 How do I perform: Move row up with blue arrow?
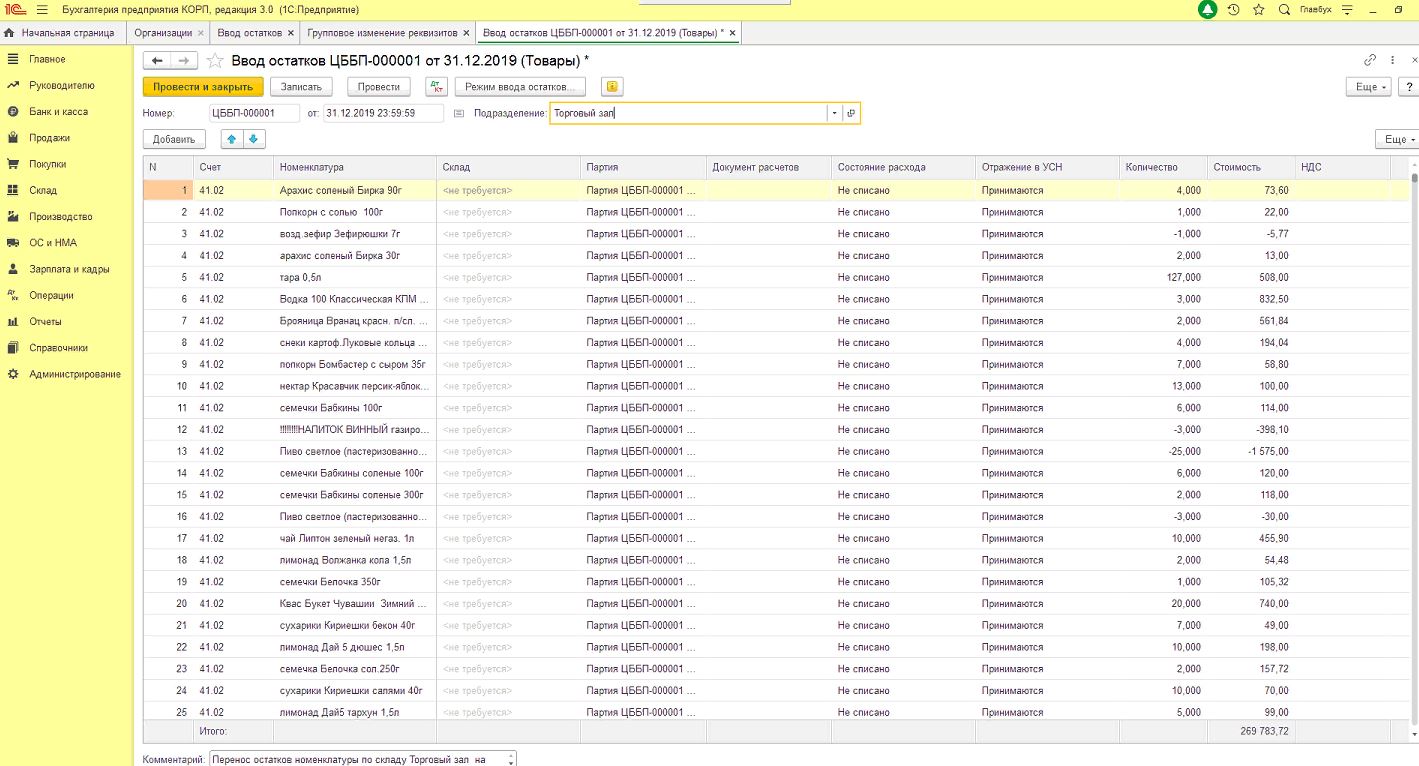pos(232,139)
